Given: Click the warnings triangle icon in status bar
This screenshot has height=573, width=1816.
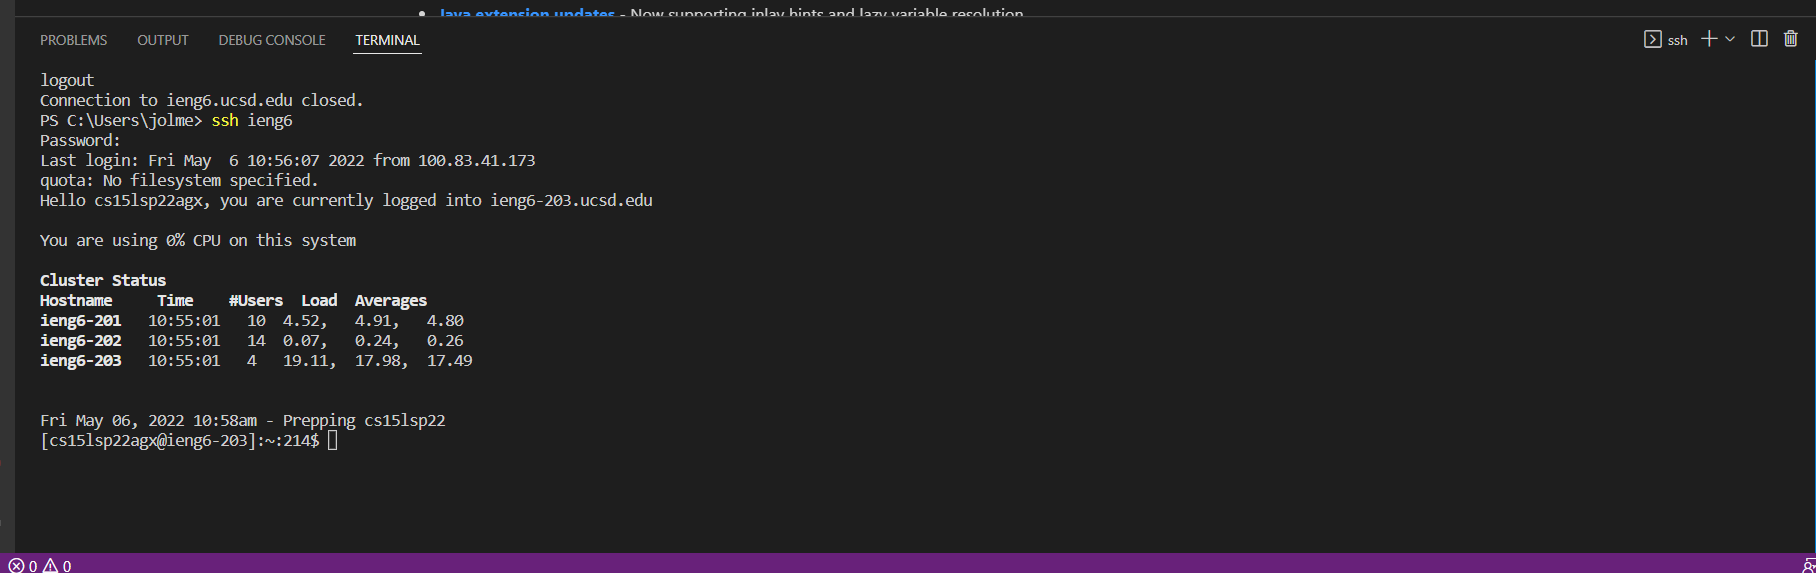Looking at the screenshot, I should pos(50,565).
